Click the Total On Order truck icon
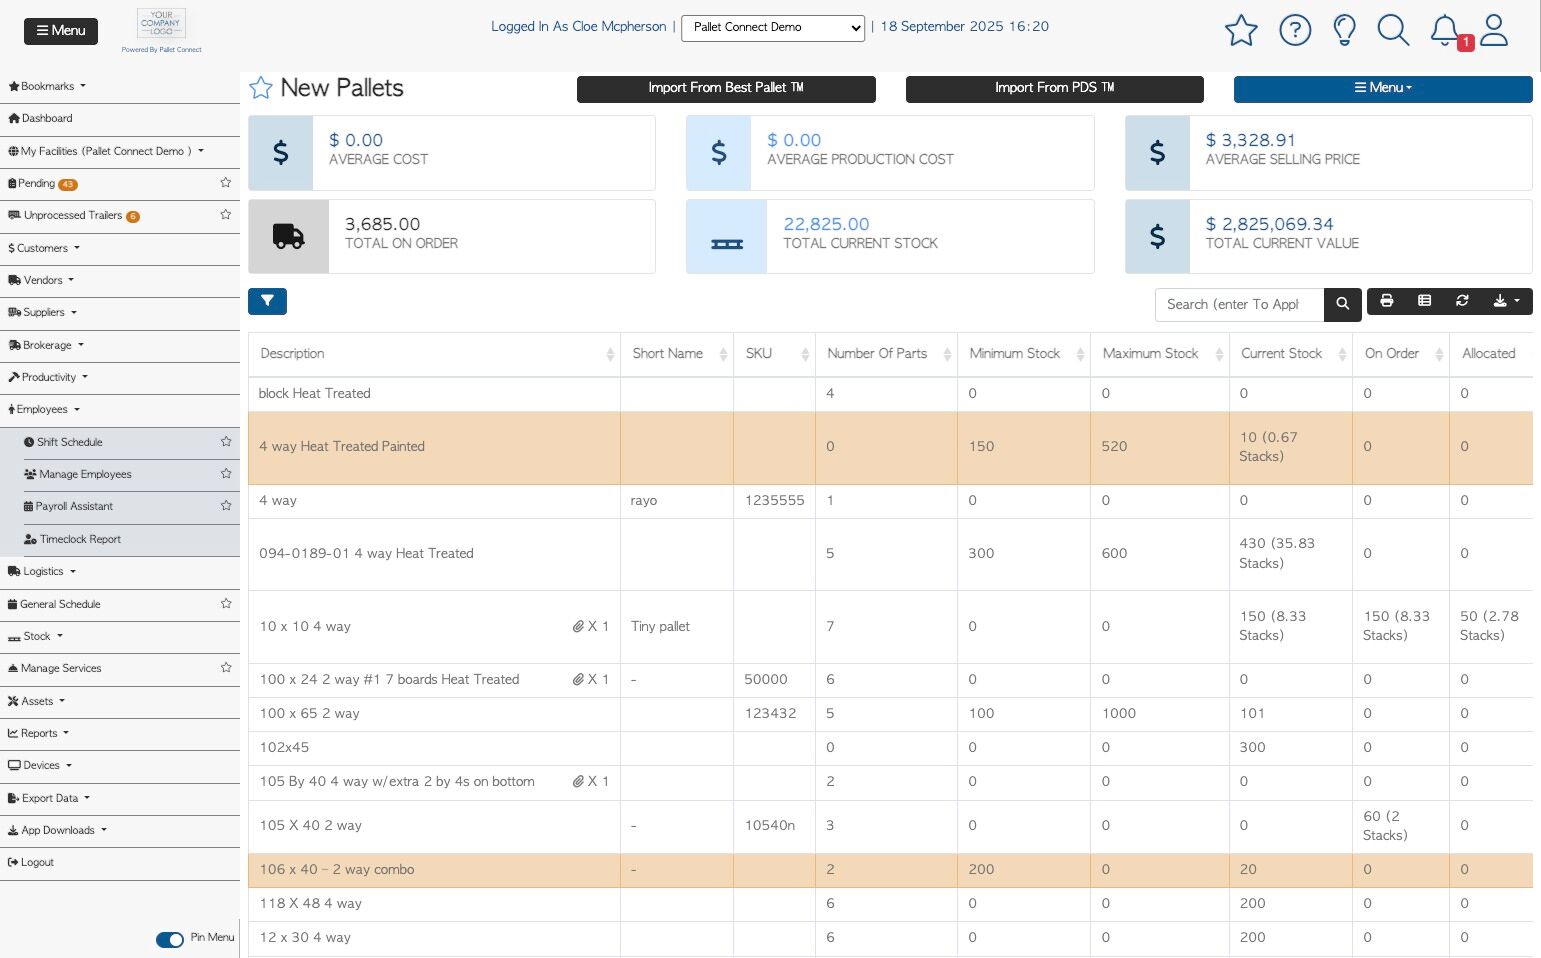The height and width of the screenshot is (958, 1541). pos(288,236)
